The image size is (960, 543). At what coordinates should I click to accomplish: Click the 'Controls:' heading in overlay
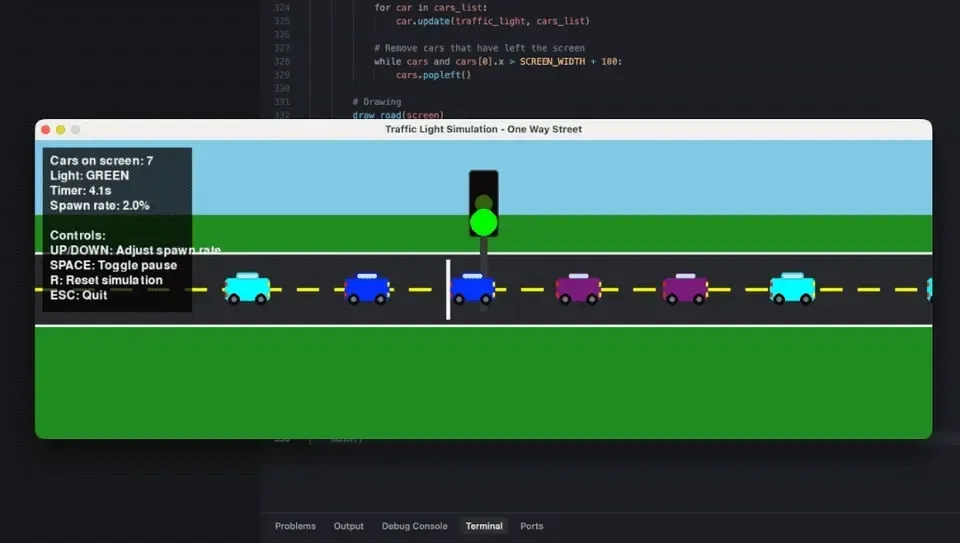(78, 235)
